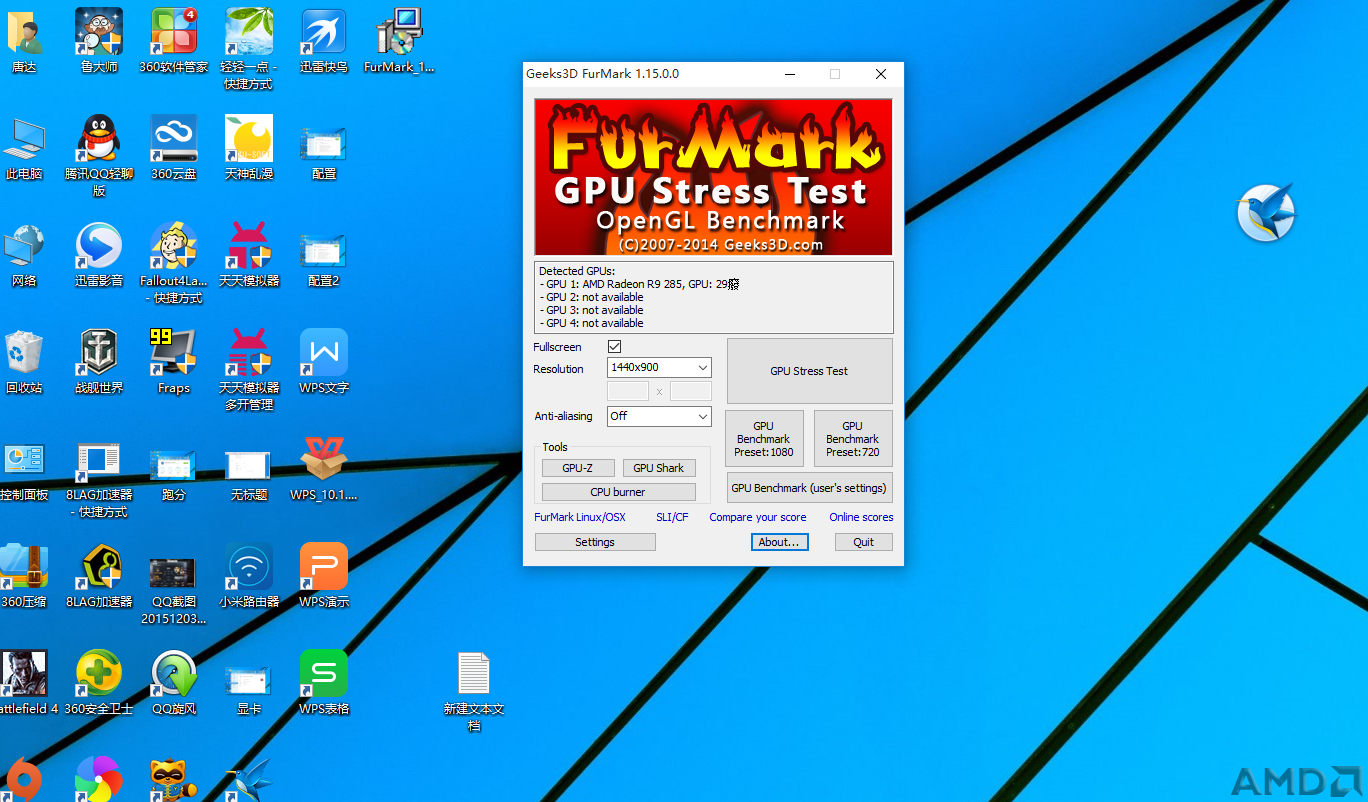
Task: Open the SLI/CF link
Action: (x=672, y=517)
